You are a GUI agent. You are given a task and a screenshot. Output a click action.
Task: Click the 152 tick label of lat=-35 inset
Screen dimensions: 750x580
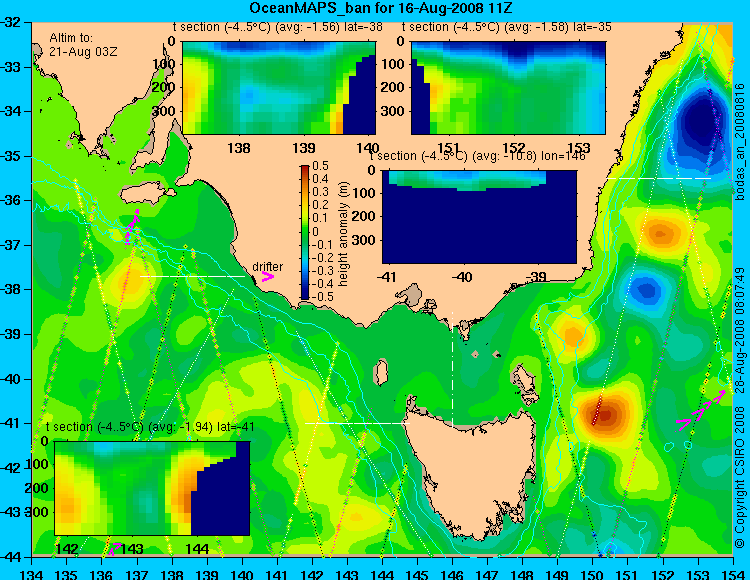click(x=514, y=148)
